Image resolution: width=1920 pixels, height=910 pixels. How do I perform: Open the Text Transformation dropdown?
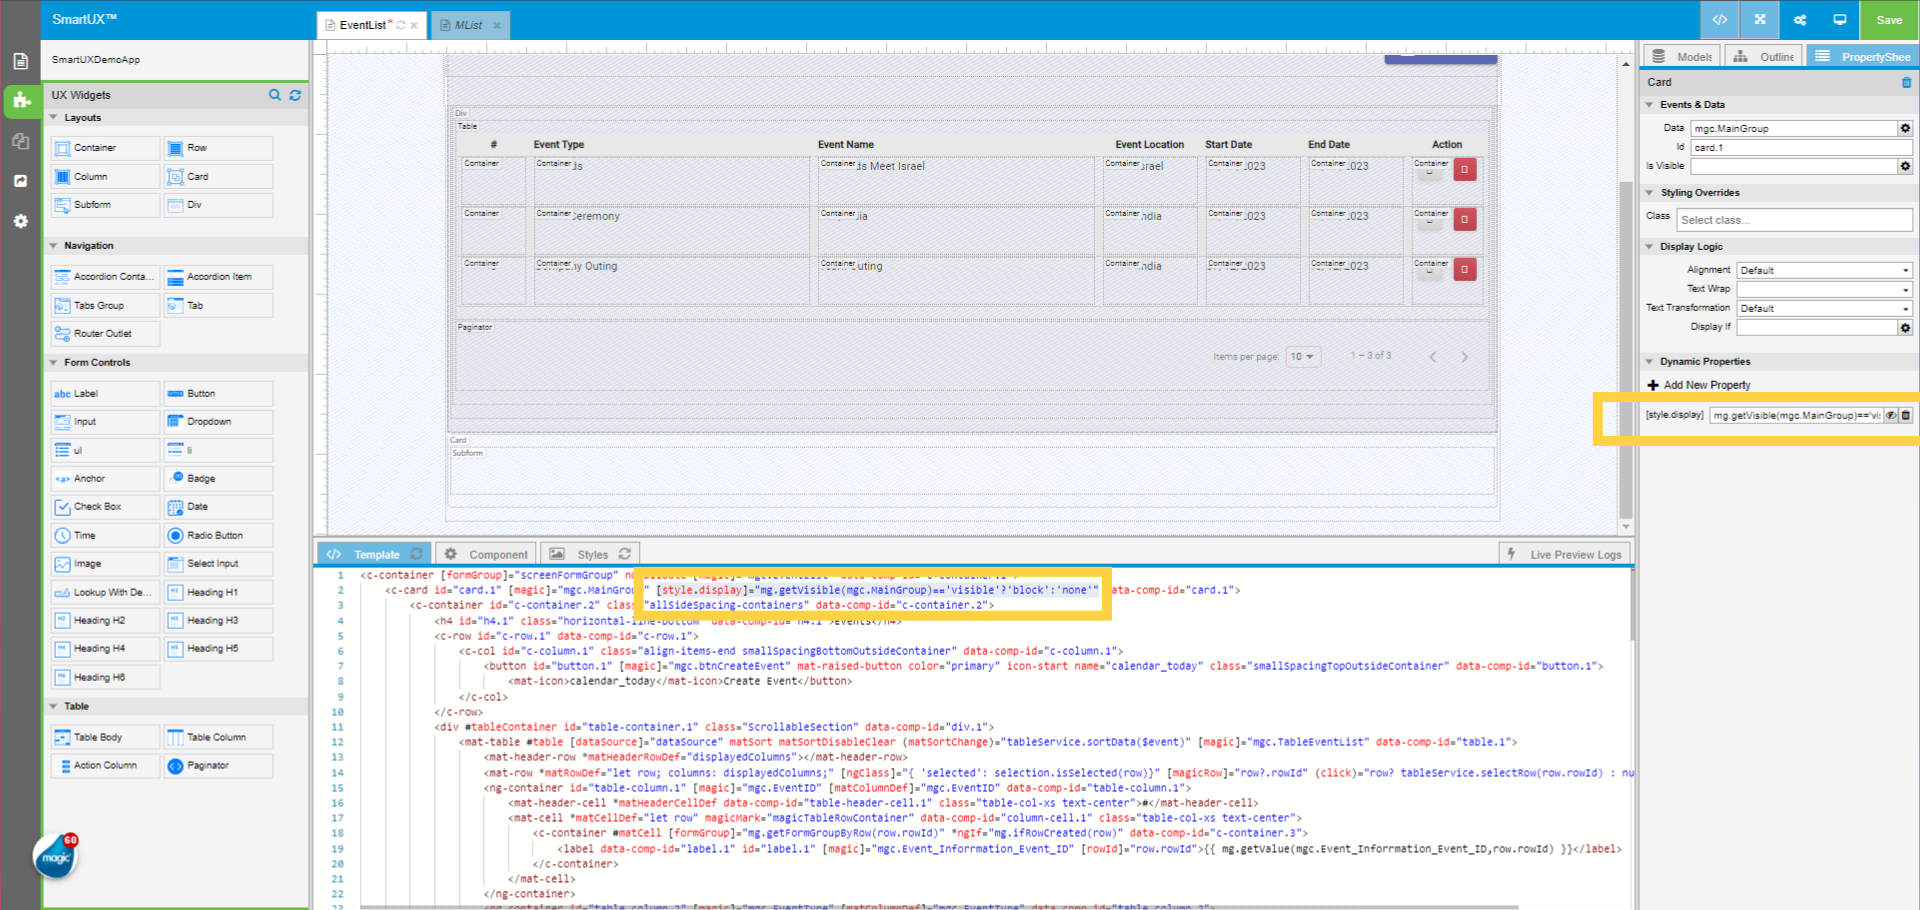point(1824,308)
